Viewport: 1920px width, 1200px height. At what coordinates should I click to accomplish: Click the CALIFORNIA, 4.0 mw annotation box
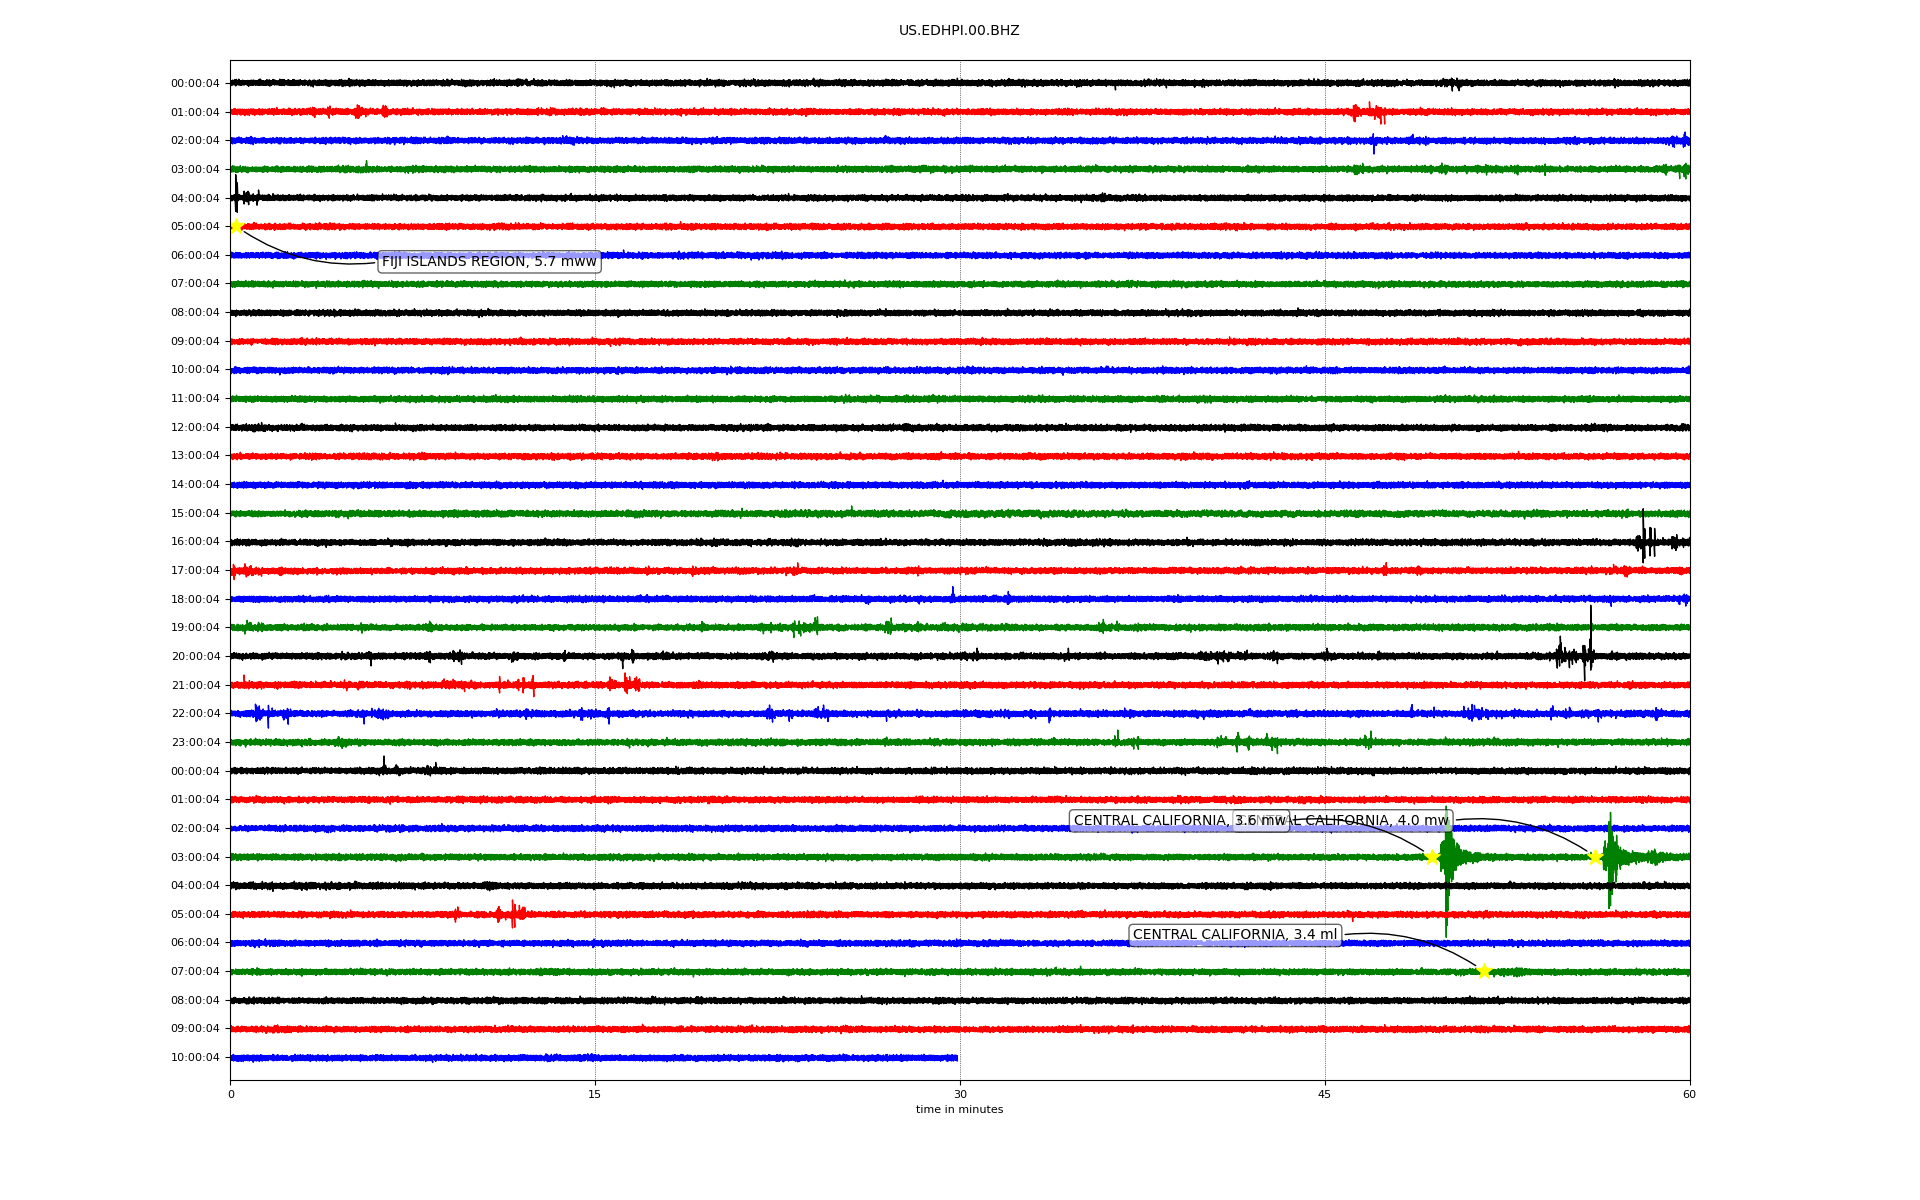[x=1380, y=821]
